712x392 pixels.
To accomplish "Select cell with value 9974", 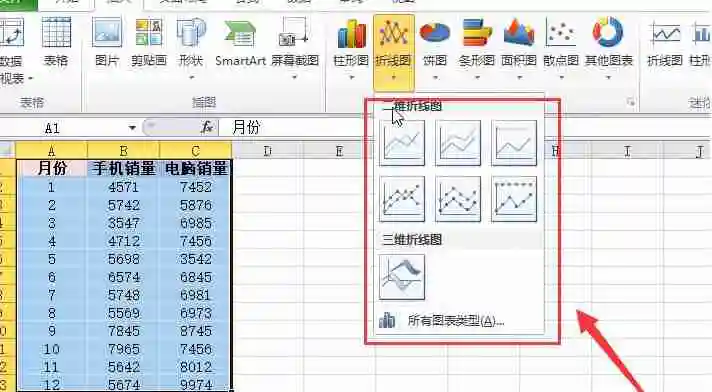I will point(196,384).
